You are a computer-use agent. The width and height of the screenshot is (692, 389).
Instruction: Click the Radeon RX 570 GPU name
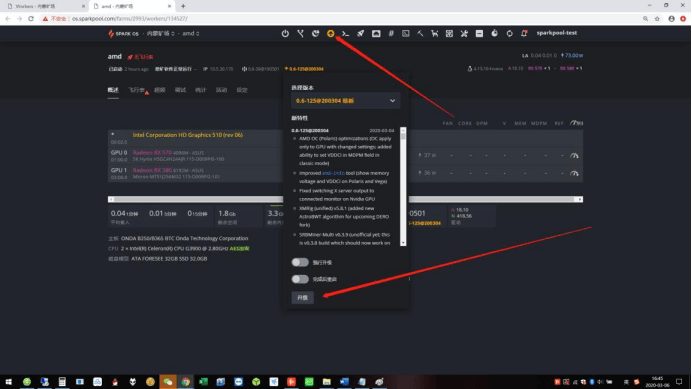[152, 153]
